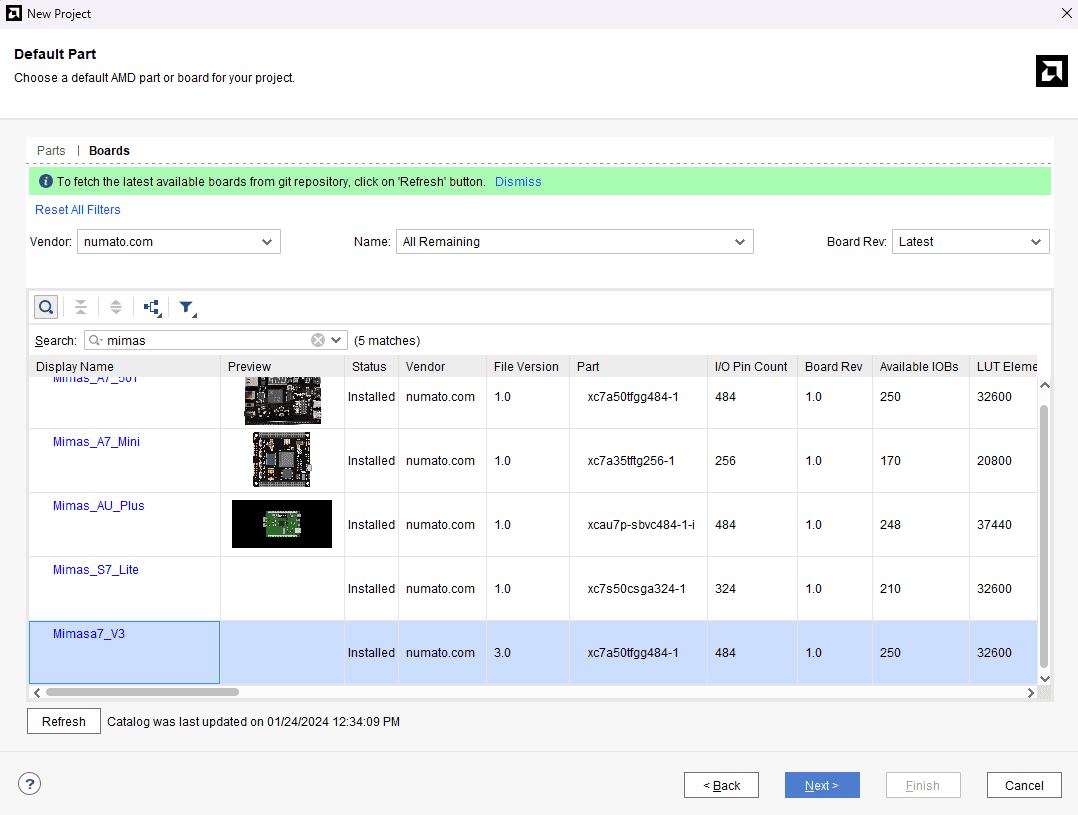Switch to the Parts tab
The height and width of the screenshot is (815, 1078).
[51, 151]
